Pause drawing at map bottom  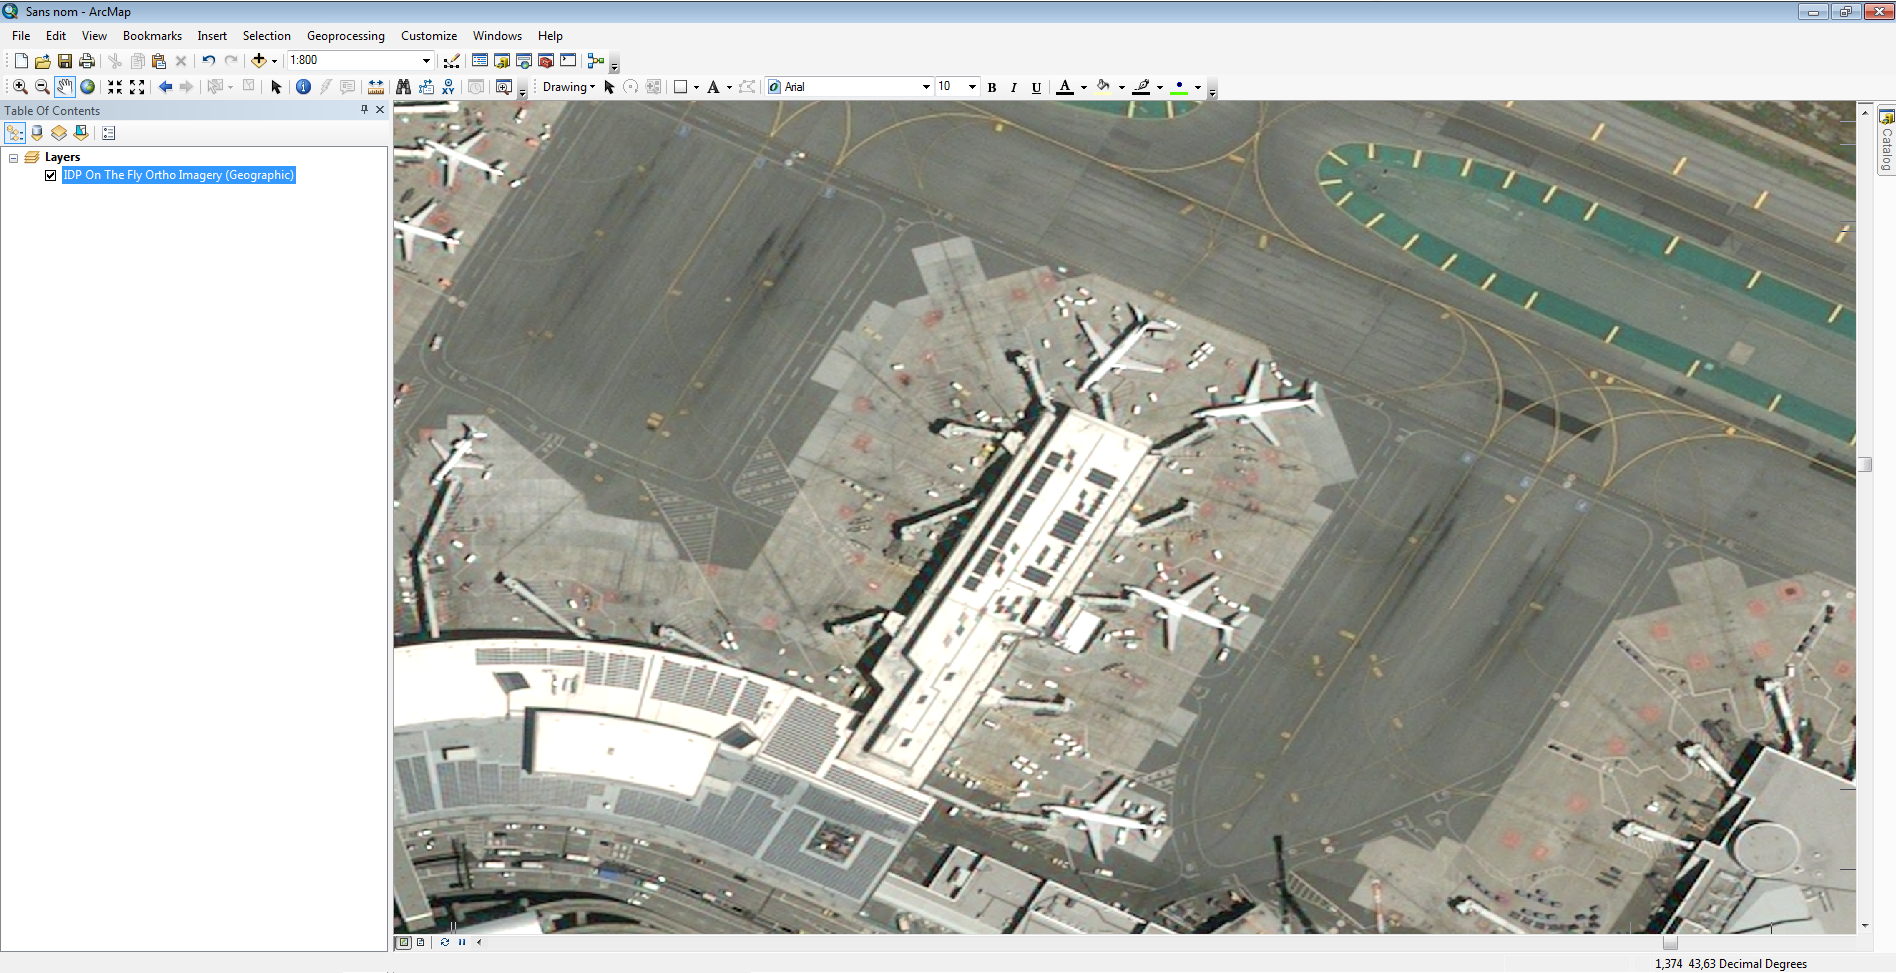461,942
